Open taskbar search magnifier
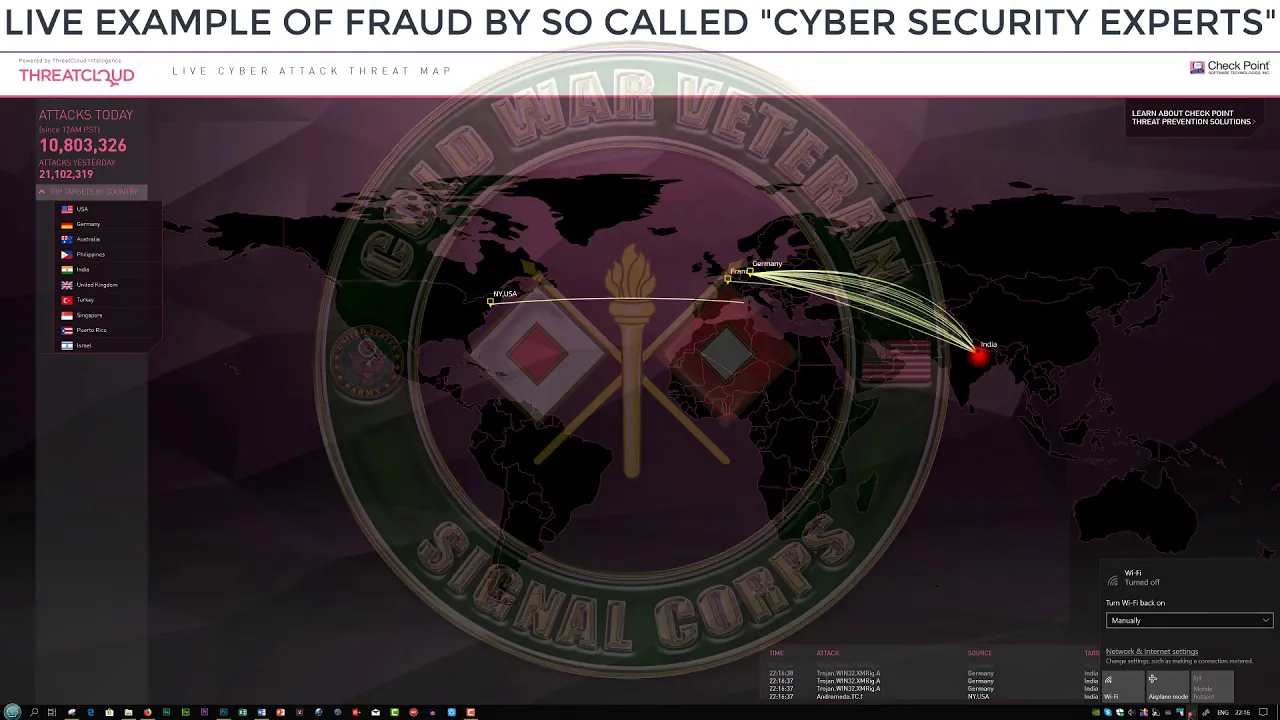 (x=34, y=712)
